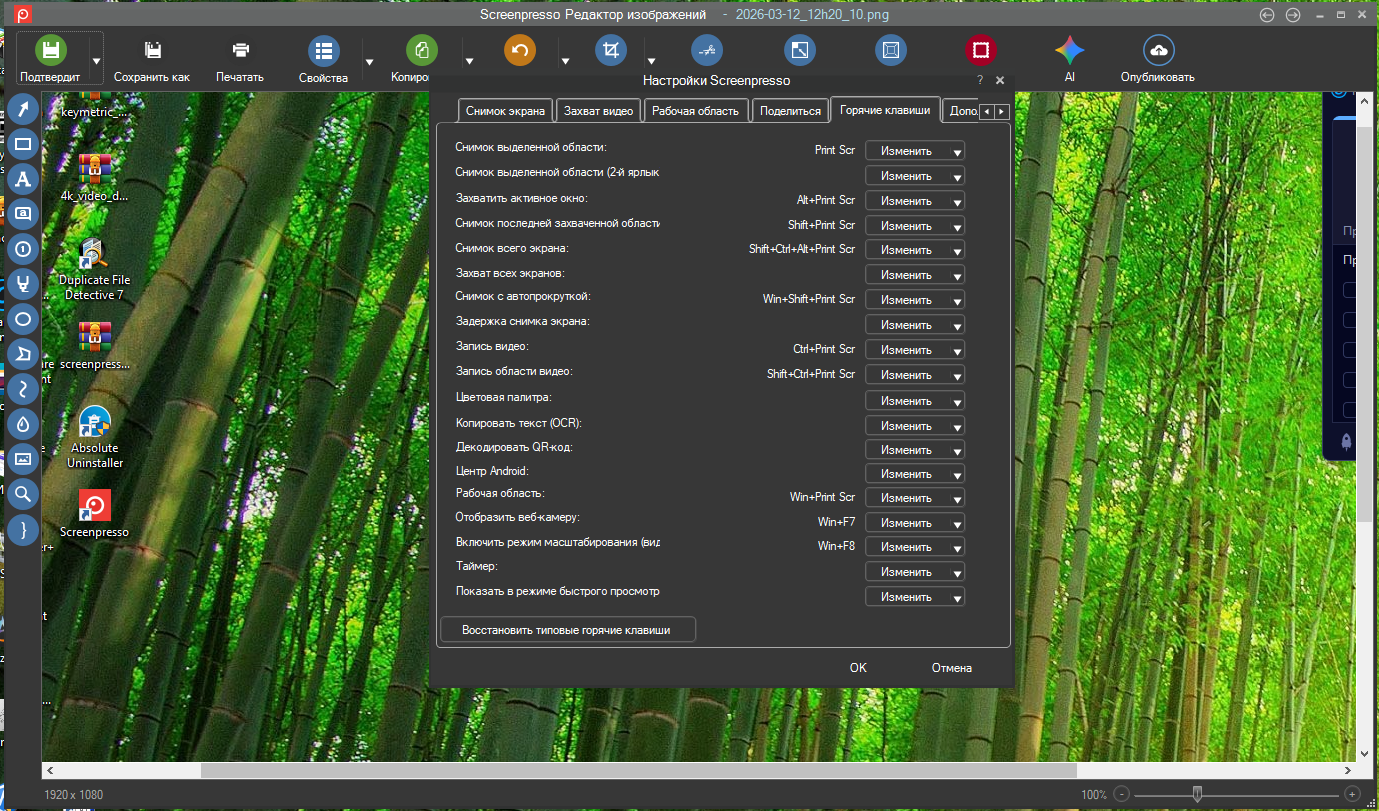Viewport: 1379px width, 811px height.
Task: Click the previous image arrow in title bar
Action: (x=1267, y=15)
